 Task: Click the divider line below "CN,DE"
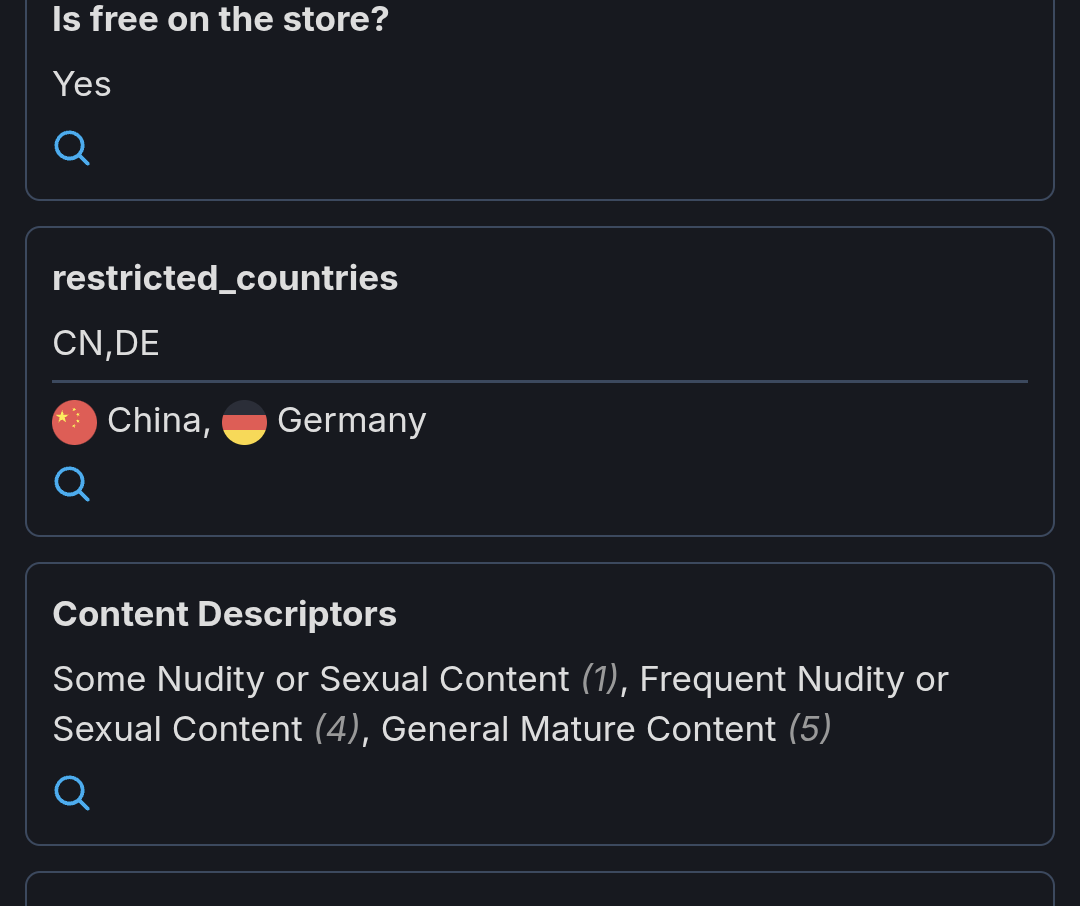(540, 381)
